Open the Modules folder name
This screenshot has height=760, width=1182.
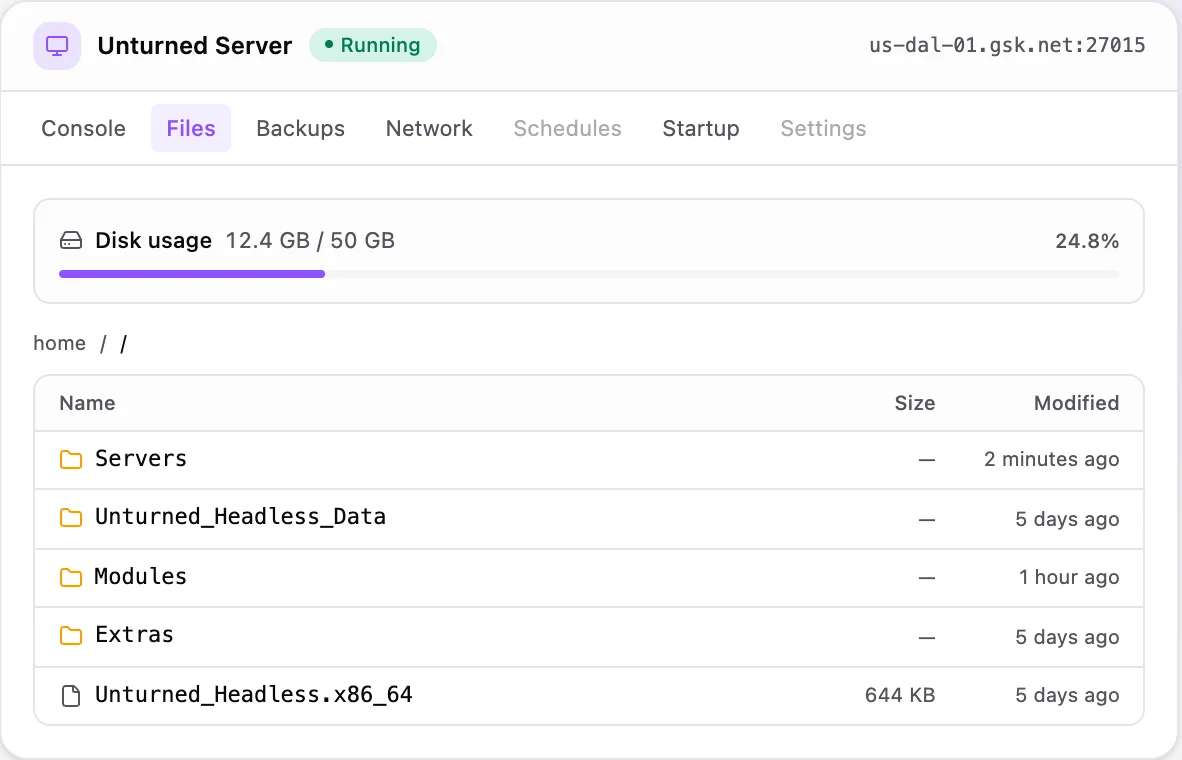pos(141,577)
